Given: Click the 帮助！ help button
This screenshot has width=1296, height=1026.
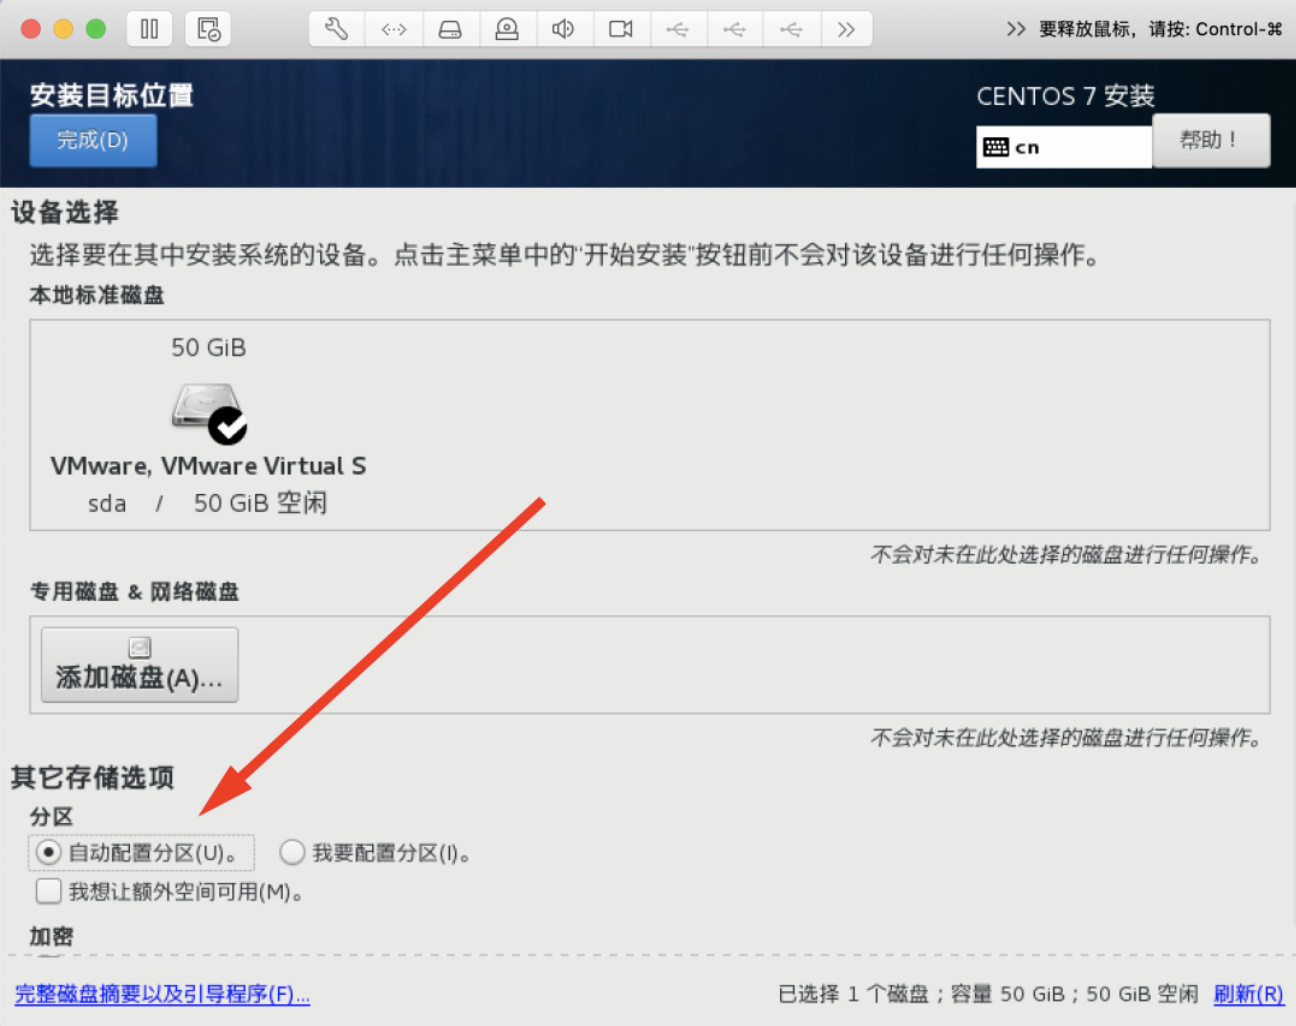Looking at the screenshot, I should 1211,140.
